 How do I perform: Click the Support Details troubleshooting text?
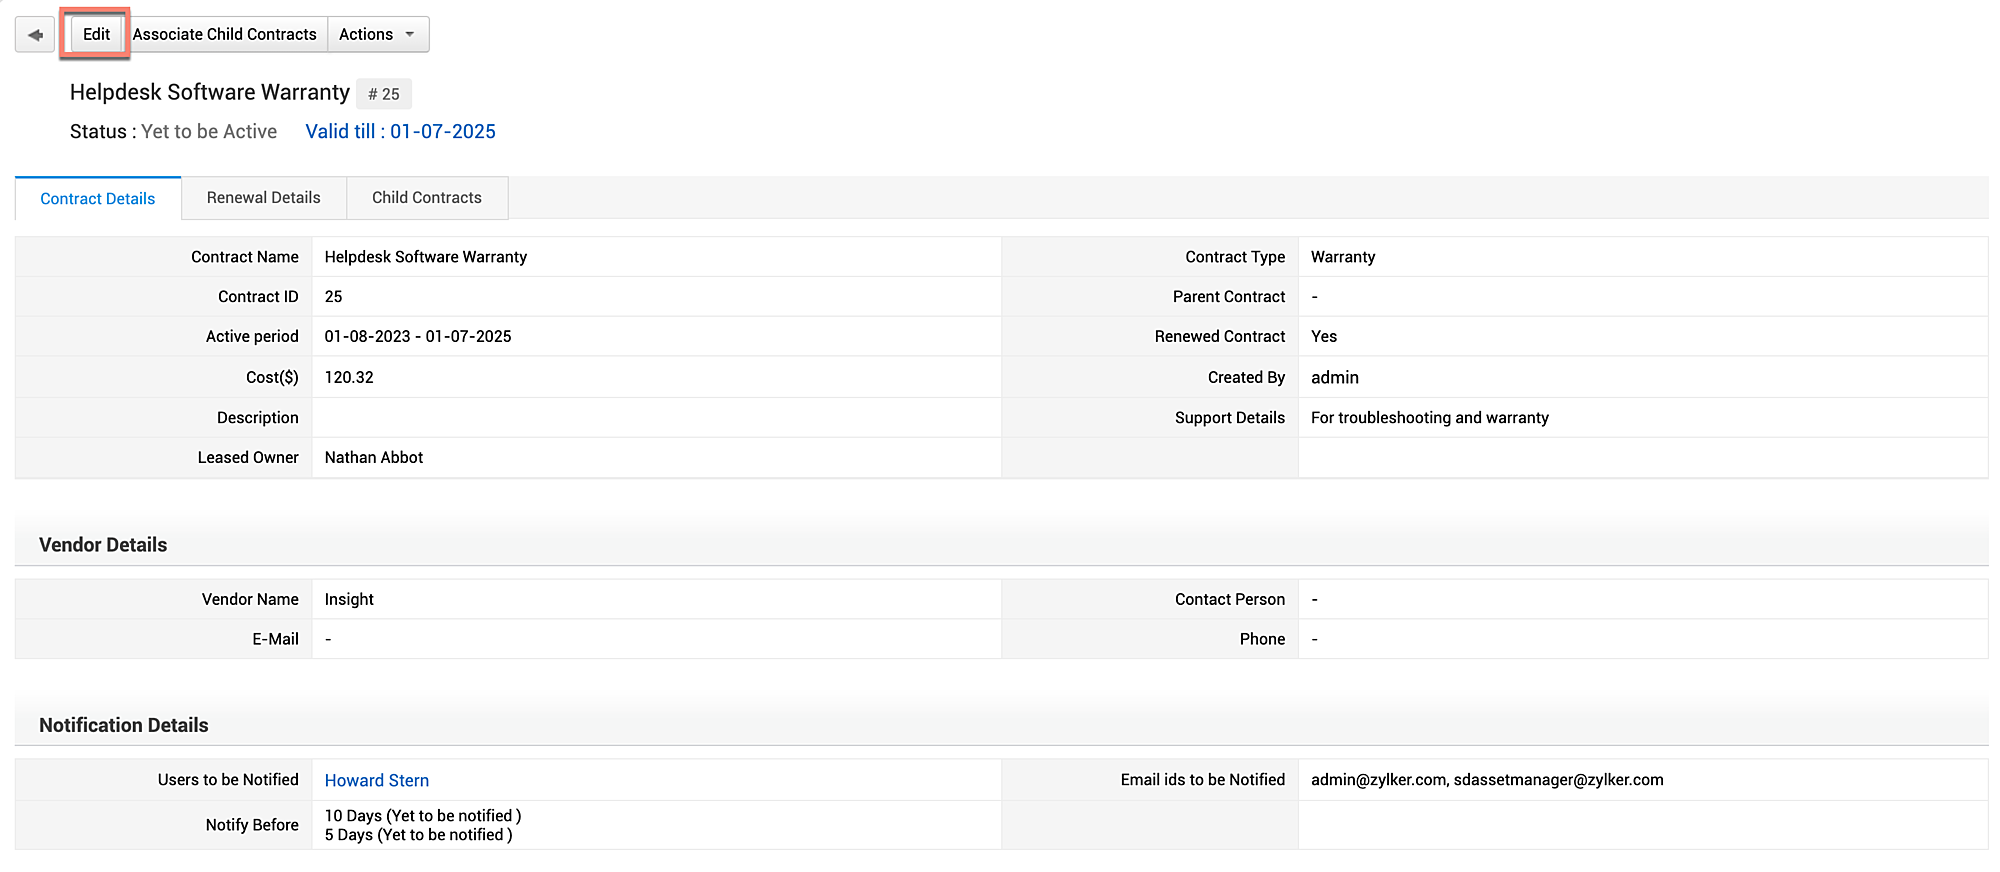pos(1429,417)
